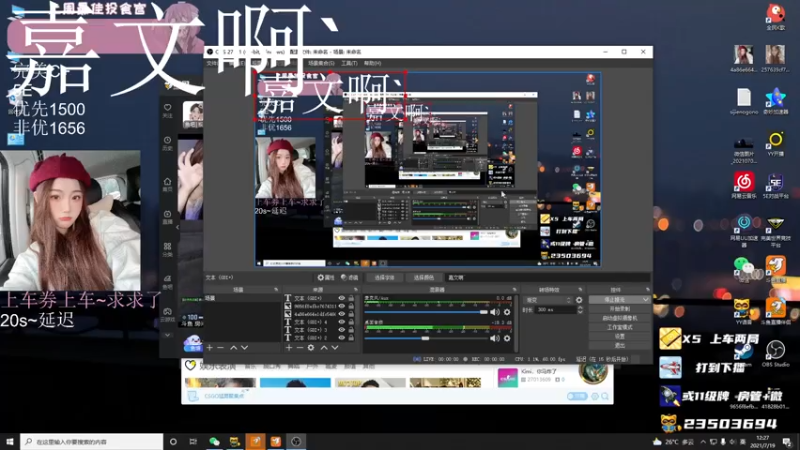Image resolution: width=800 pixels, height=450 pixels.
Task: Expand chevron at bottom of left app sidebar
Action: [x=167, y=335]
